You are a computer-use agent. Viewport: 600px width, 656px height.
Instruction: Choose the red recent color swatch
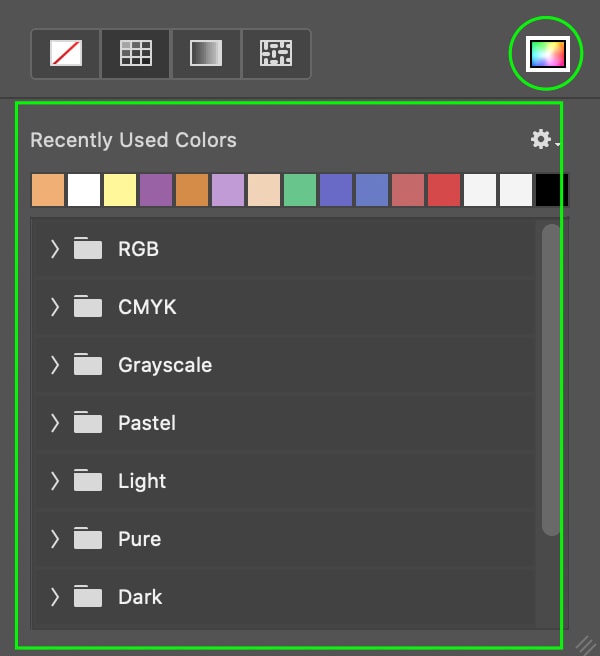[444, 190]
